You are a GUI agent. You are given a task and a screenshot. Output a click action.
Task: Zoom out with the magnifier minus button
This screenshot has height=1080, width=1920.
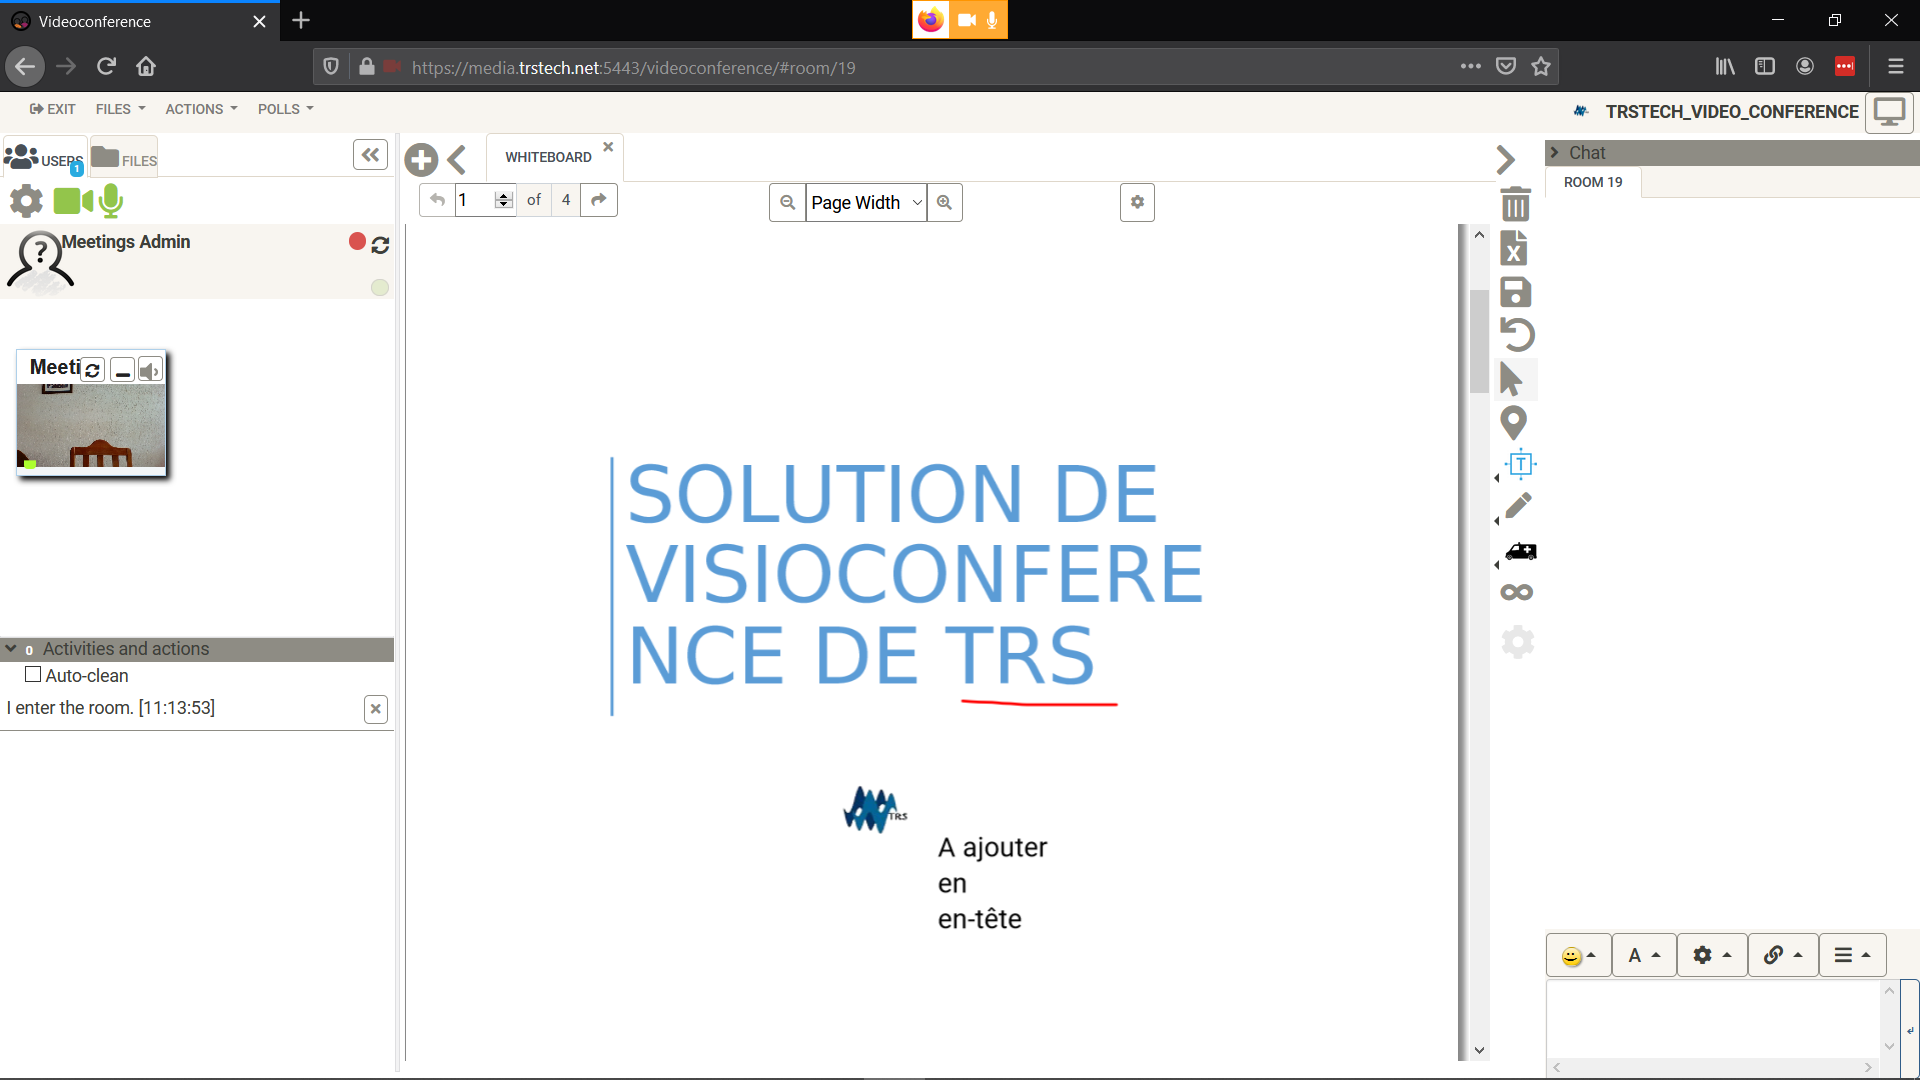point(788,203)
